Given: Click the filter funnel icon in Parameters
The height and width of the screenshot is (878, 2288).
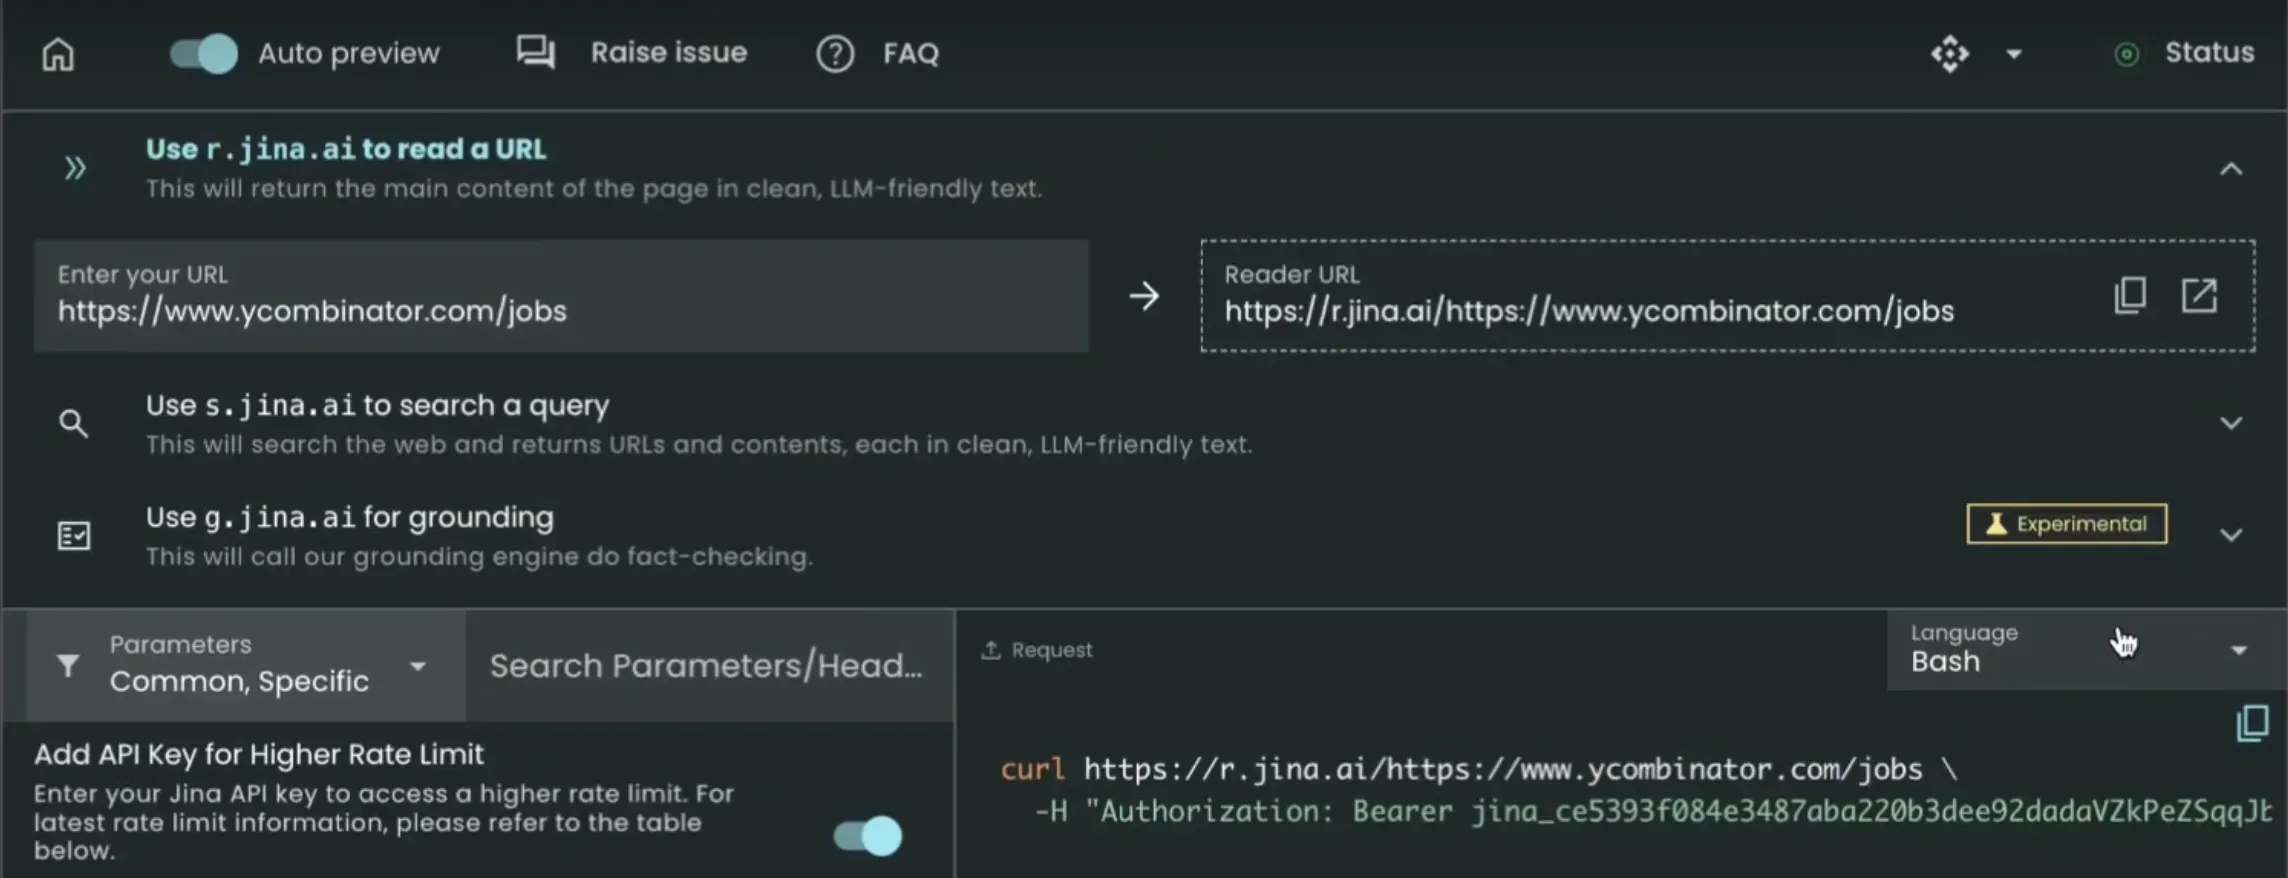Looking at the screenshot, I should [x=68, y=665].
